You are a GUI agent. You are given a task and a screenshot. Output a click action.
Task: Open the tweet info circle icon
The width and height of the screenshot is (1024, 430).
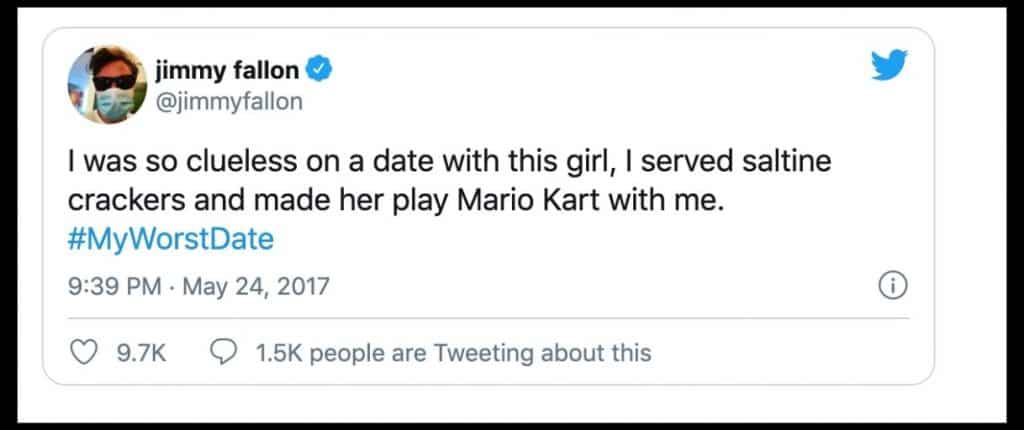click(x=891, y=287)
